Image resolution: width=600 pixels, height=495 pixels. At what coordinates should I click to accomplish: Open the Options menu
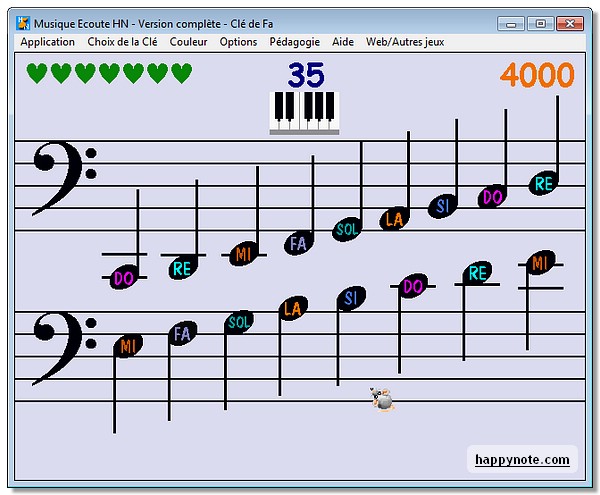tap(238, 42)
